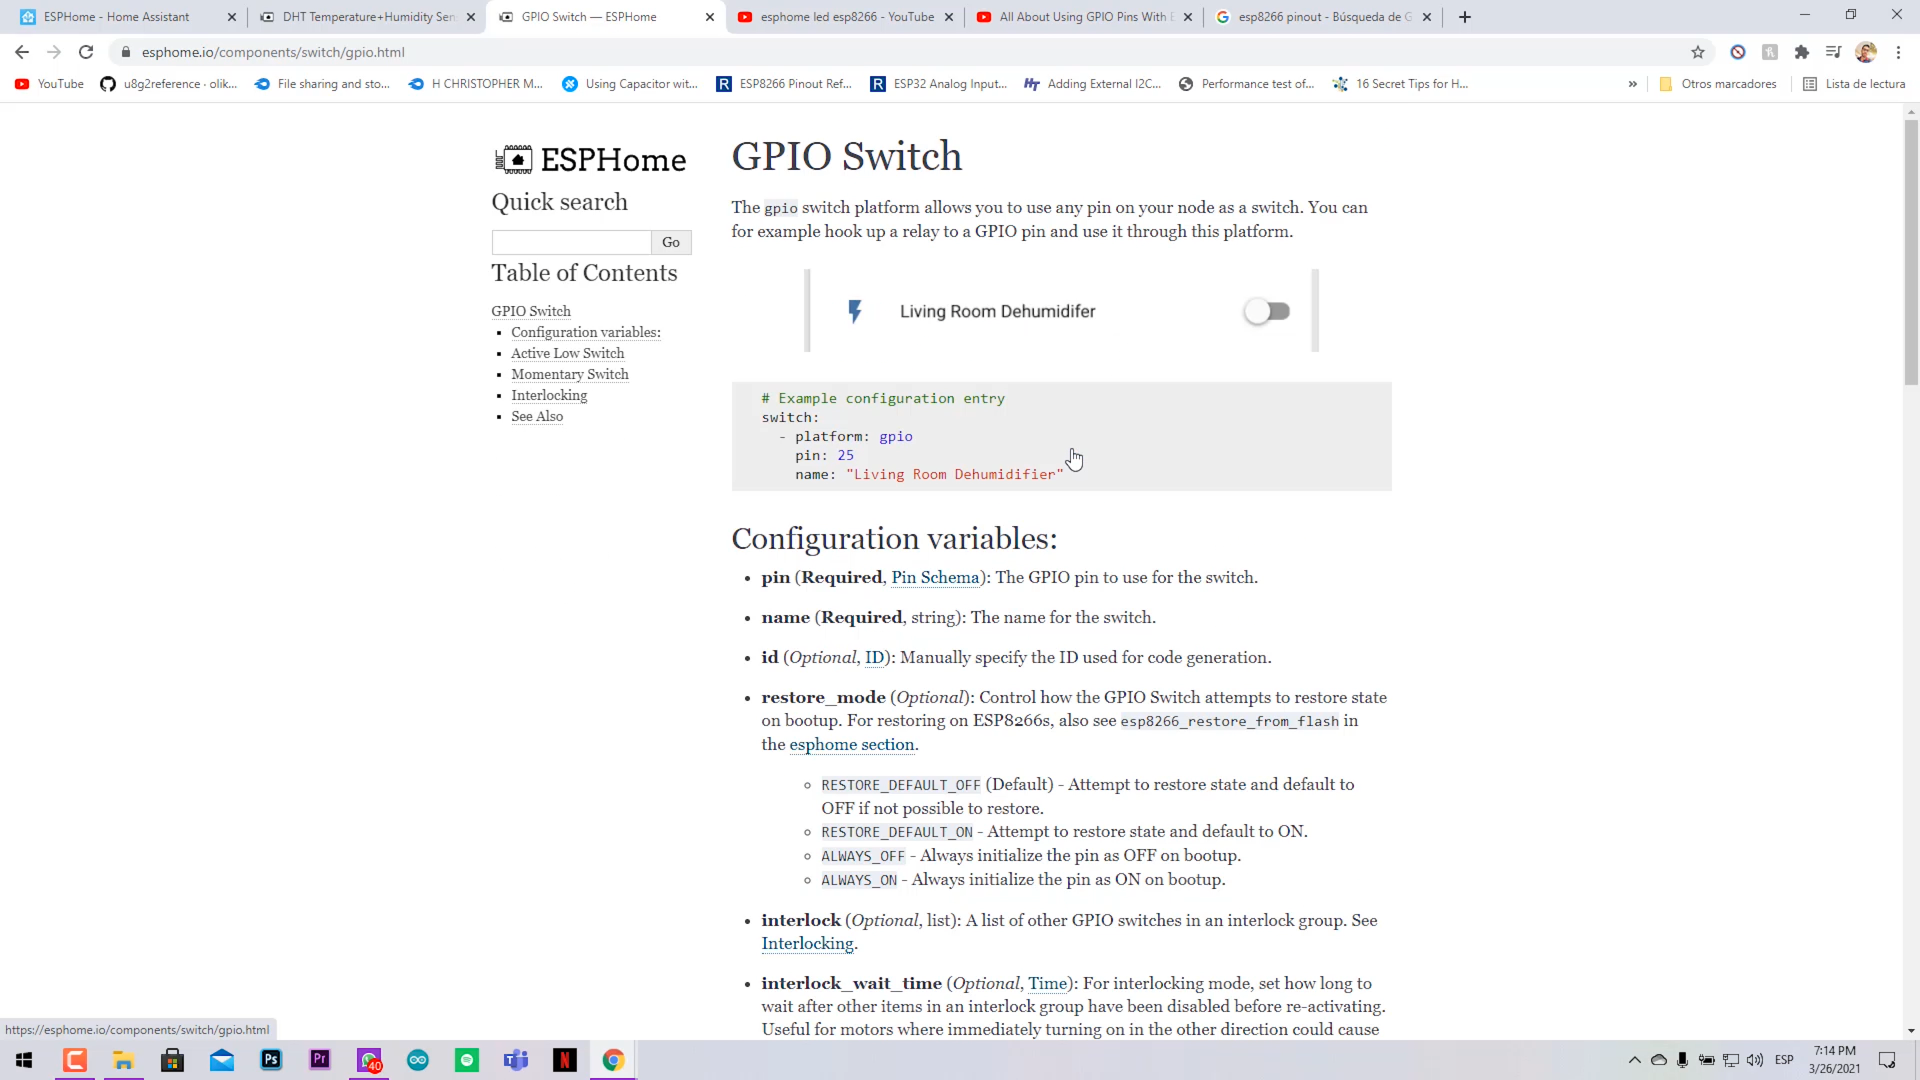Screen dimensions: 1920x1080
Task: Open Spotify from the taskbar
Action: pos(467,1060)
